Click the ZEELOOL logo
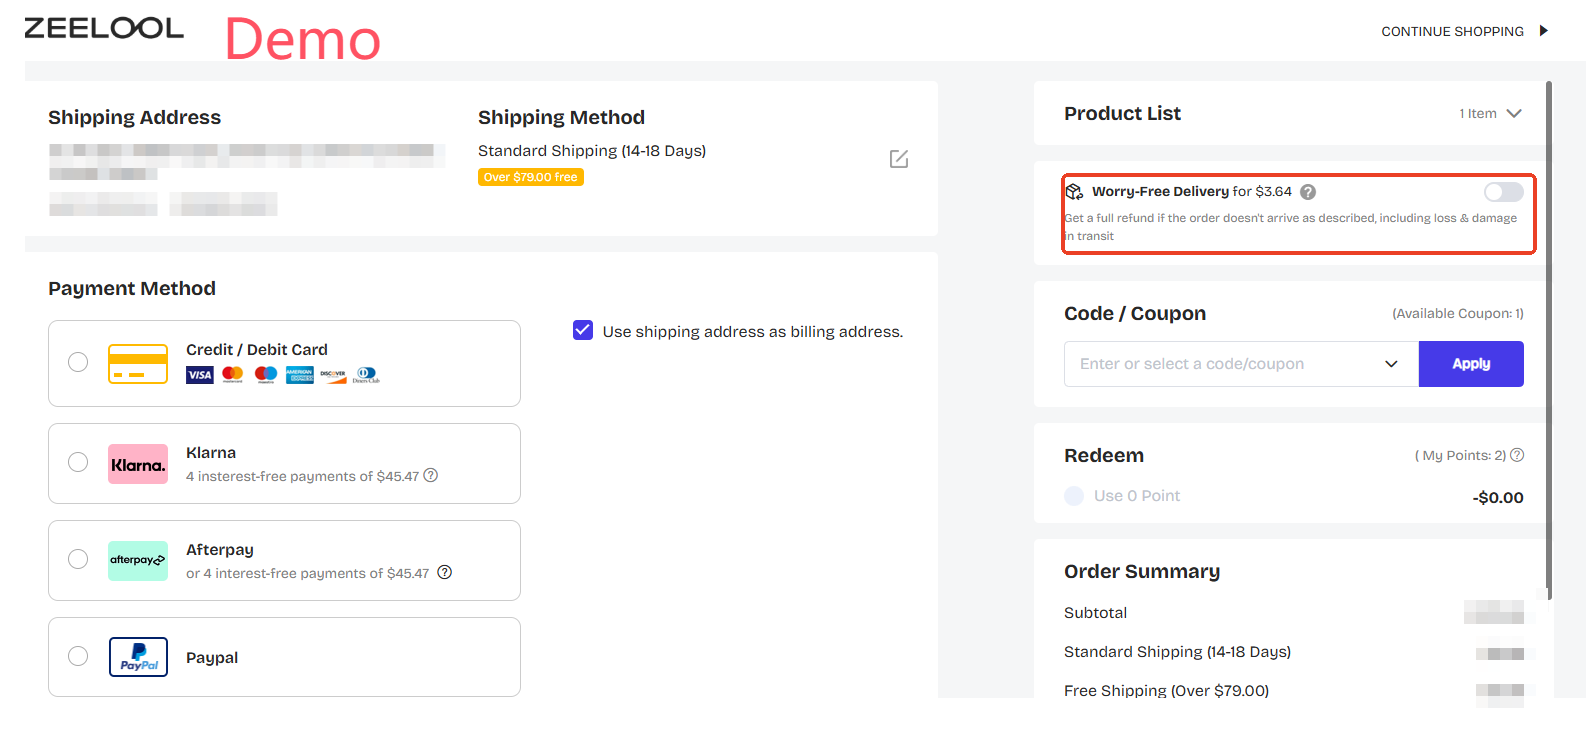 [104, 28]
